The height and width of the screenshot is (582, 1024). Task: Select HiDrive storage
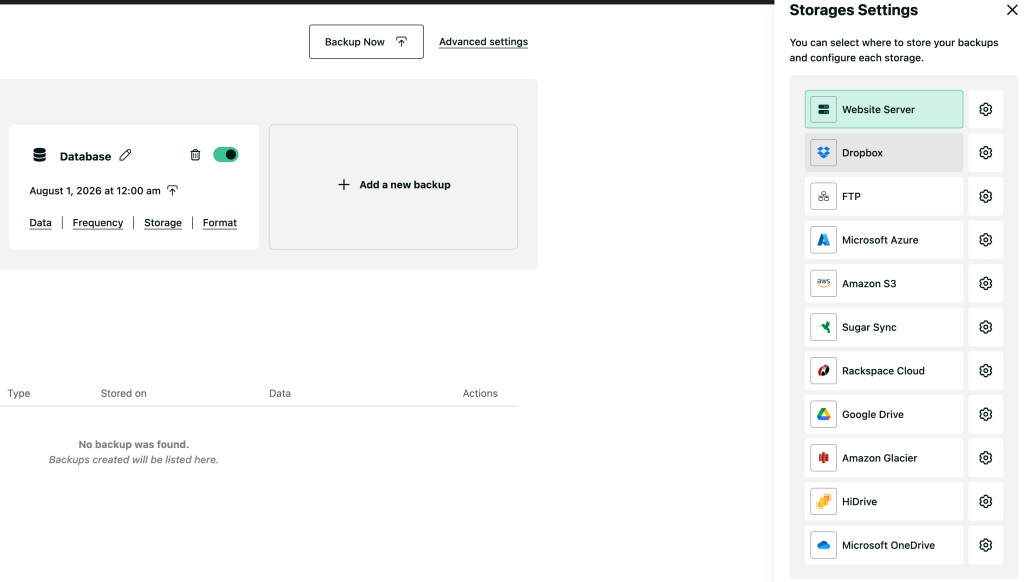pos(884,502)
